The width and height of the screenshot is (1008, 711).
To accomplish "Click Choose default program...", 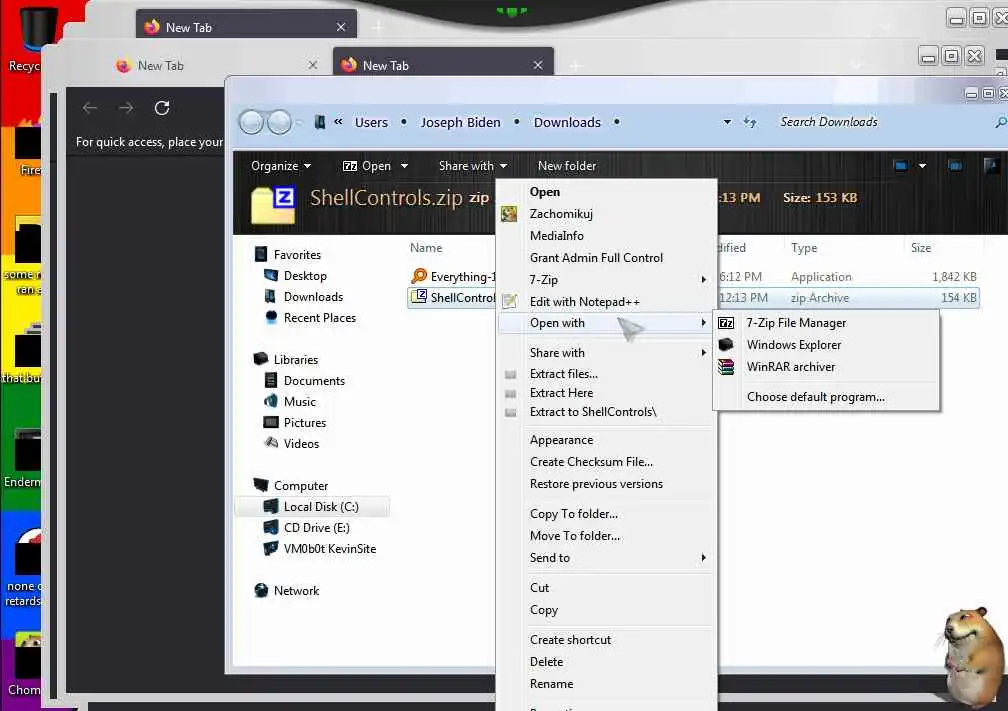I will 815,397.
